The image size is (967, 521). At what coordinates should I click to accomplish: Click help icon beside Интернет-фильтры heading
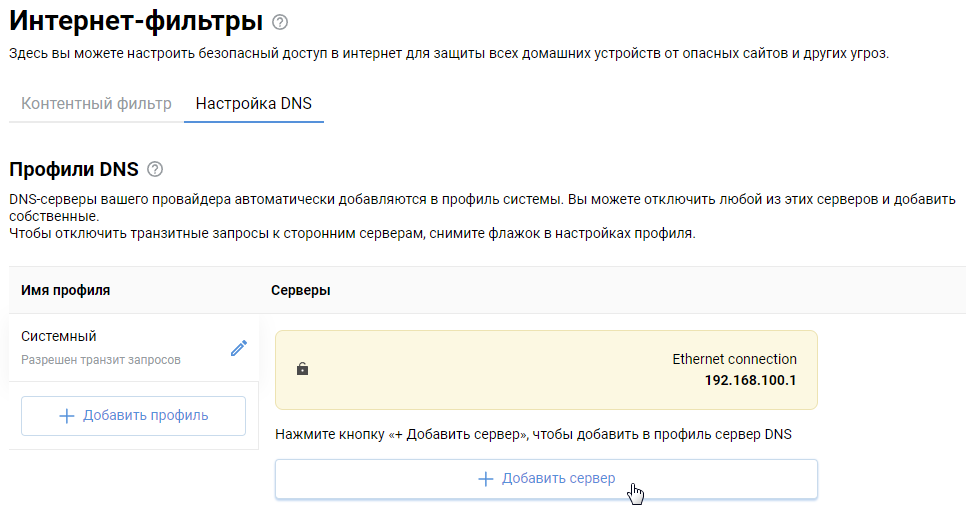(280, 21)
